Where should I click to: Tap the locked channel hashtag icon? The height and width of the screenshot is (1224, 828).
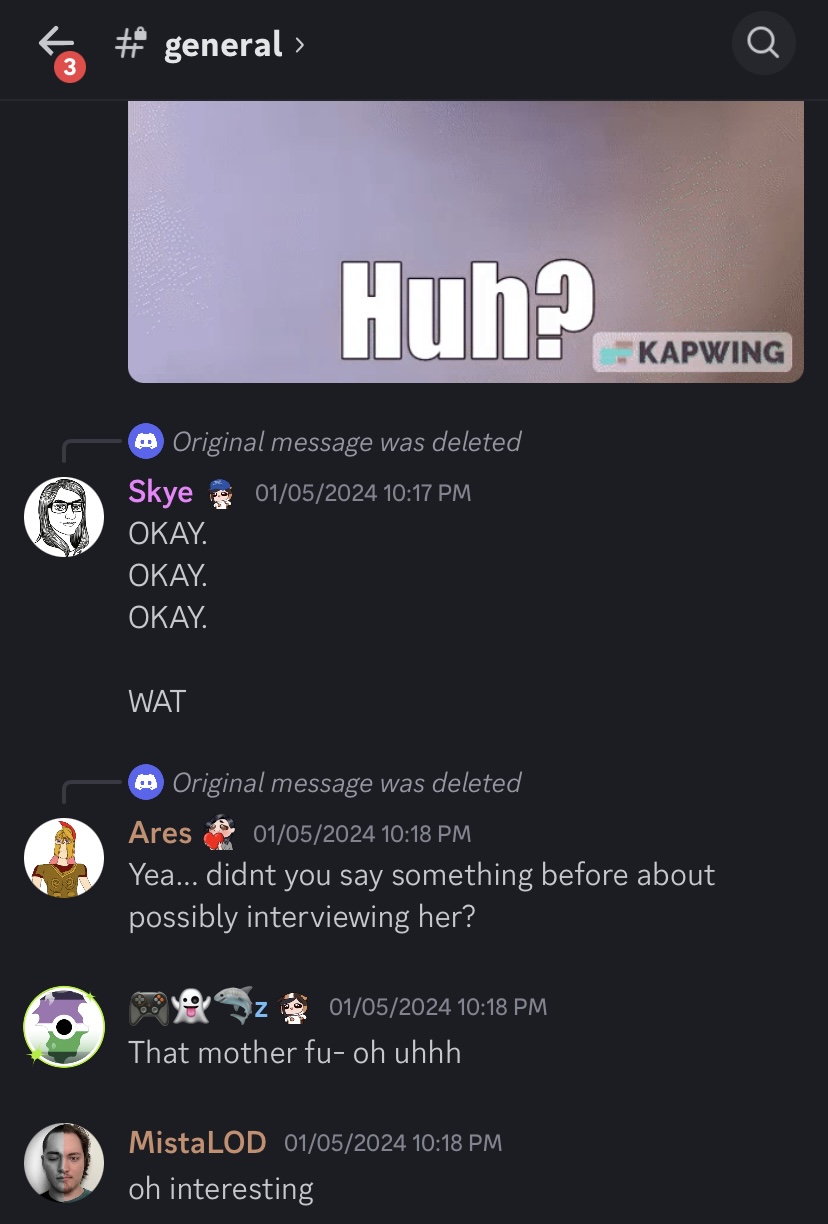131,44
